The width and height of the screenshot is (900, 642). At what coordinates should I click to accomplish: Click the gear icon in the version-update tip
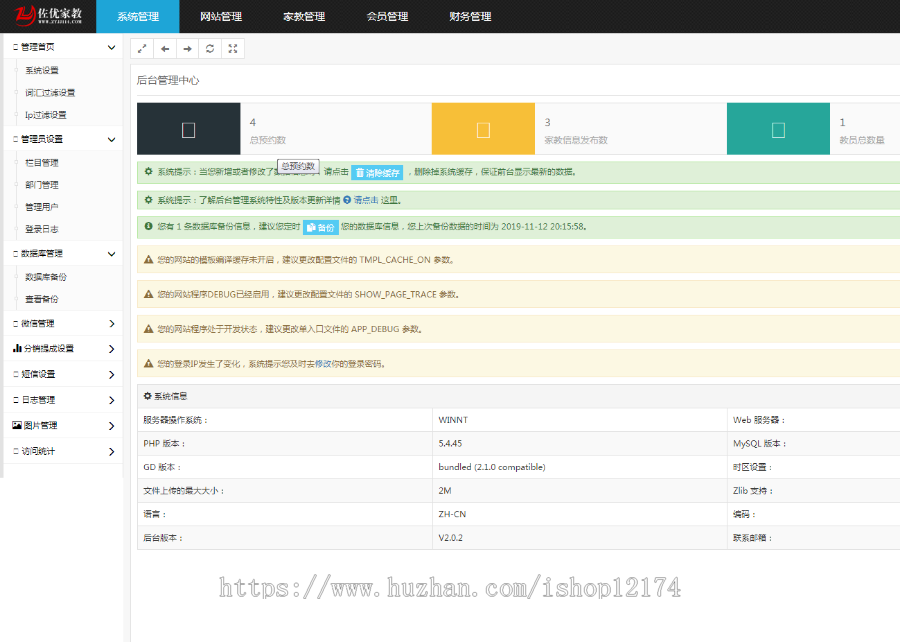(x=149, y=200)
